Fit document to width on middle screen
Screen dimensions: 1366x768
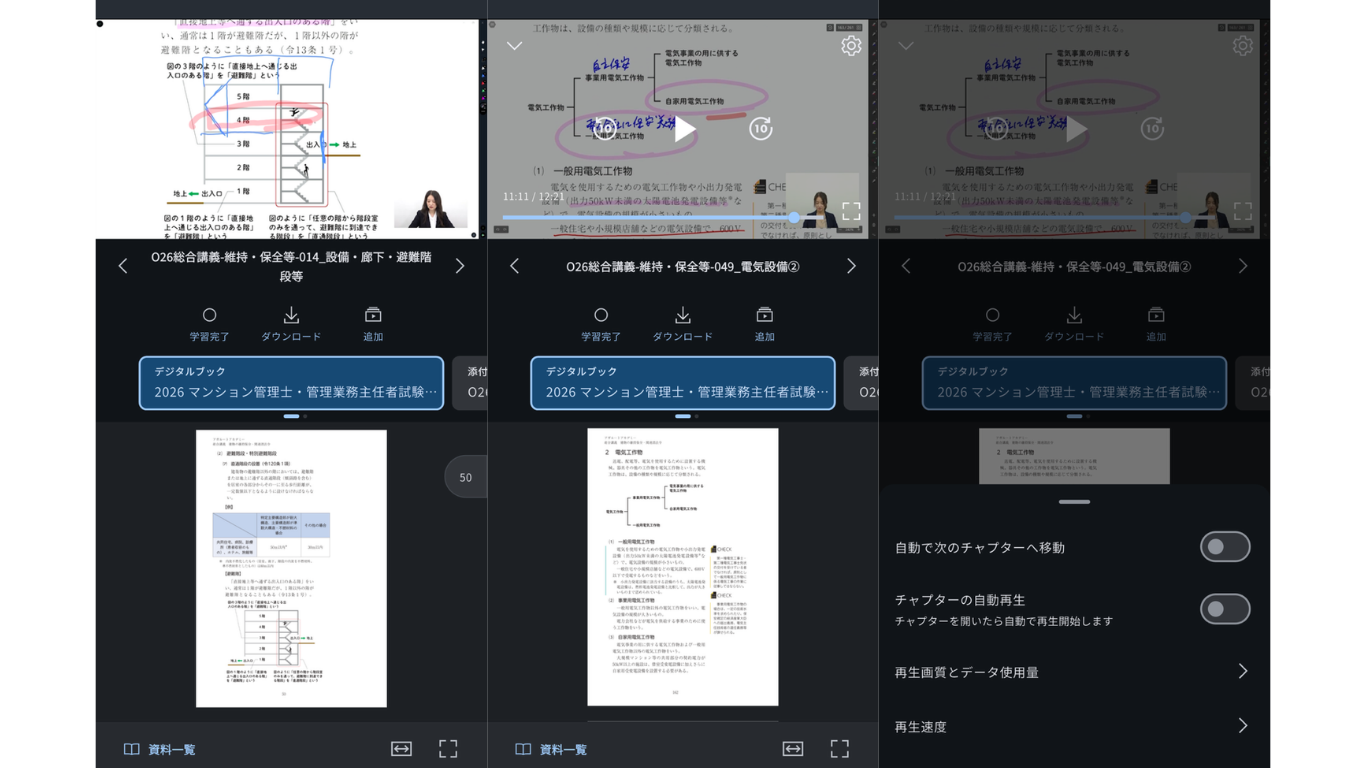pyautogui.click(x=793, y=749)
